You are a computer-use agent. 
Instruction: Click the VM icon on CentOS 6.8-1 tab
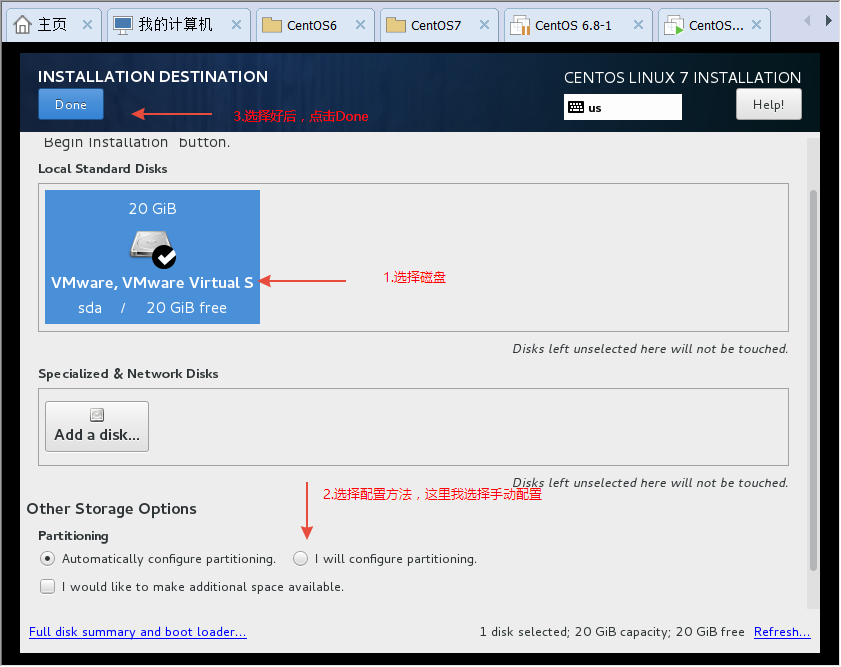(520, 25)
